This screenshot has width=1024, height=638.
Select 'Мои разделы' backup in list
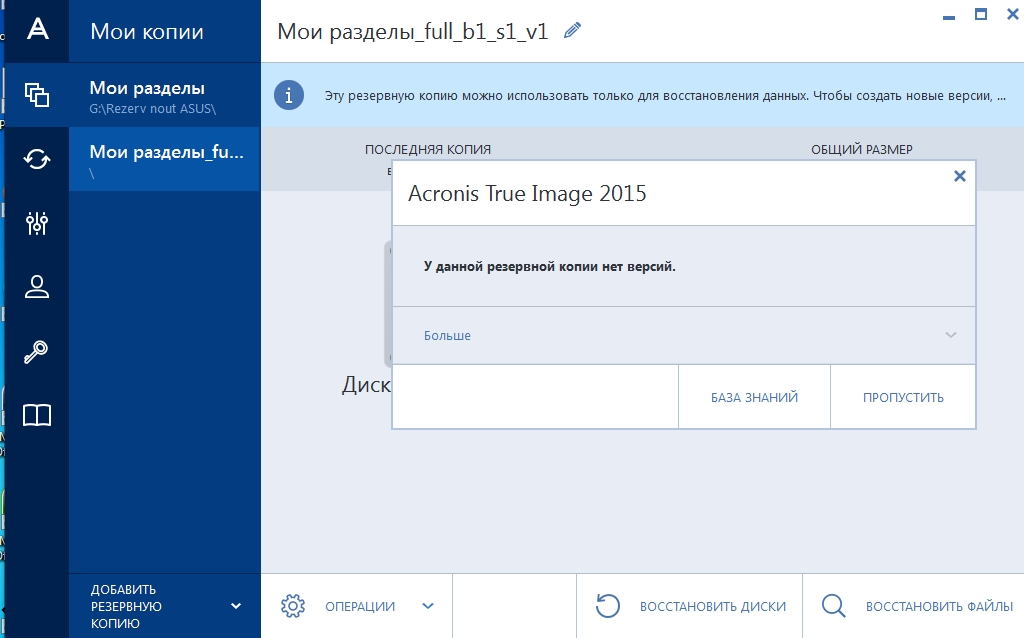tap(165, 95)
